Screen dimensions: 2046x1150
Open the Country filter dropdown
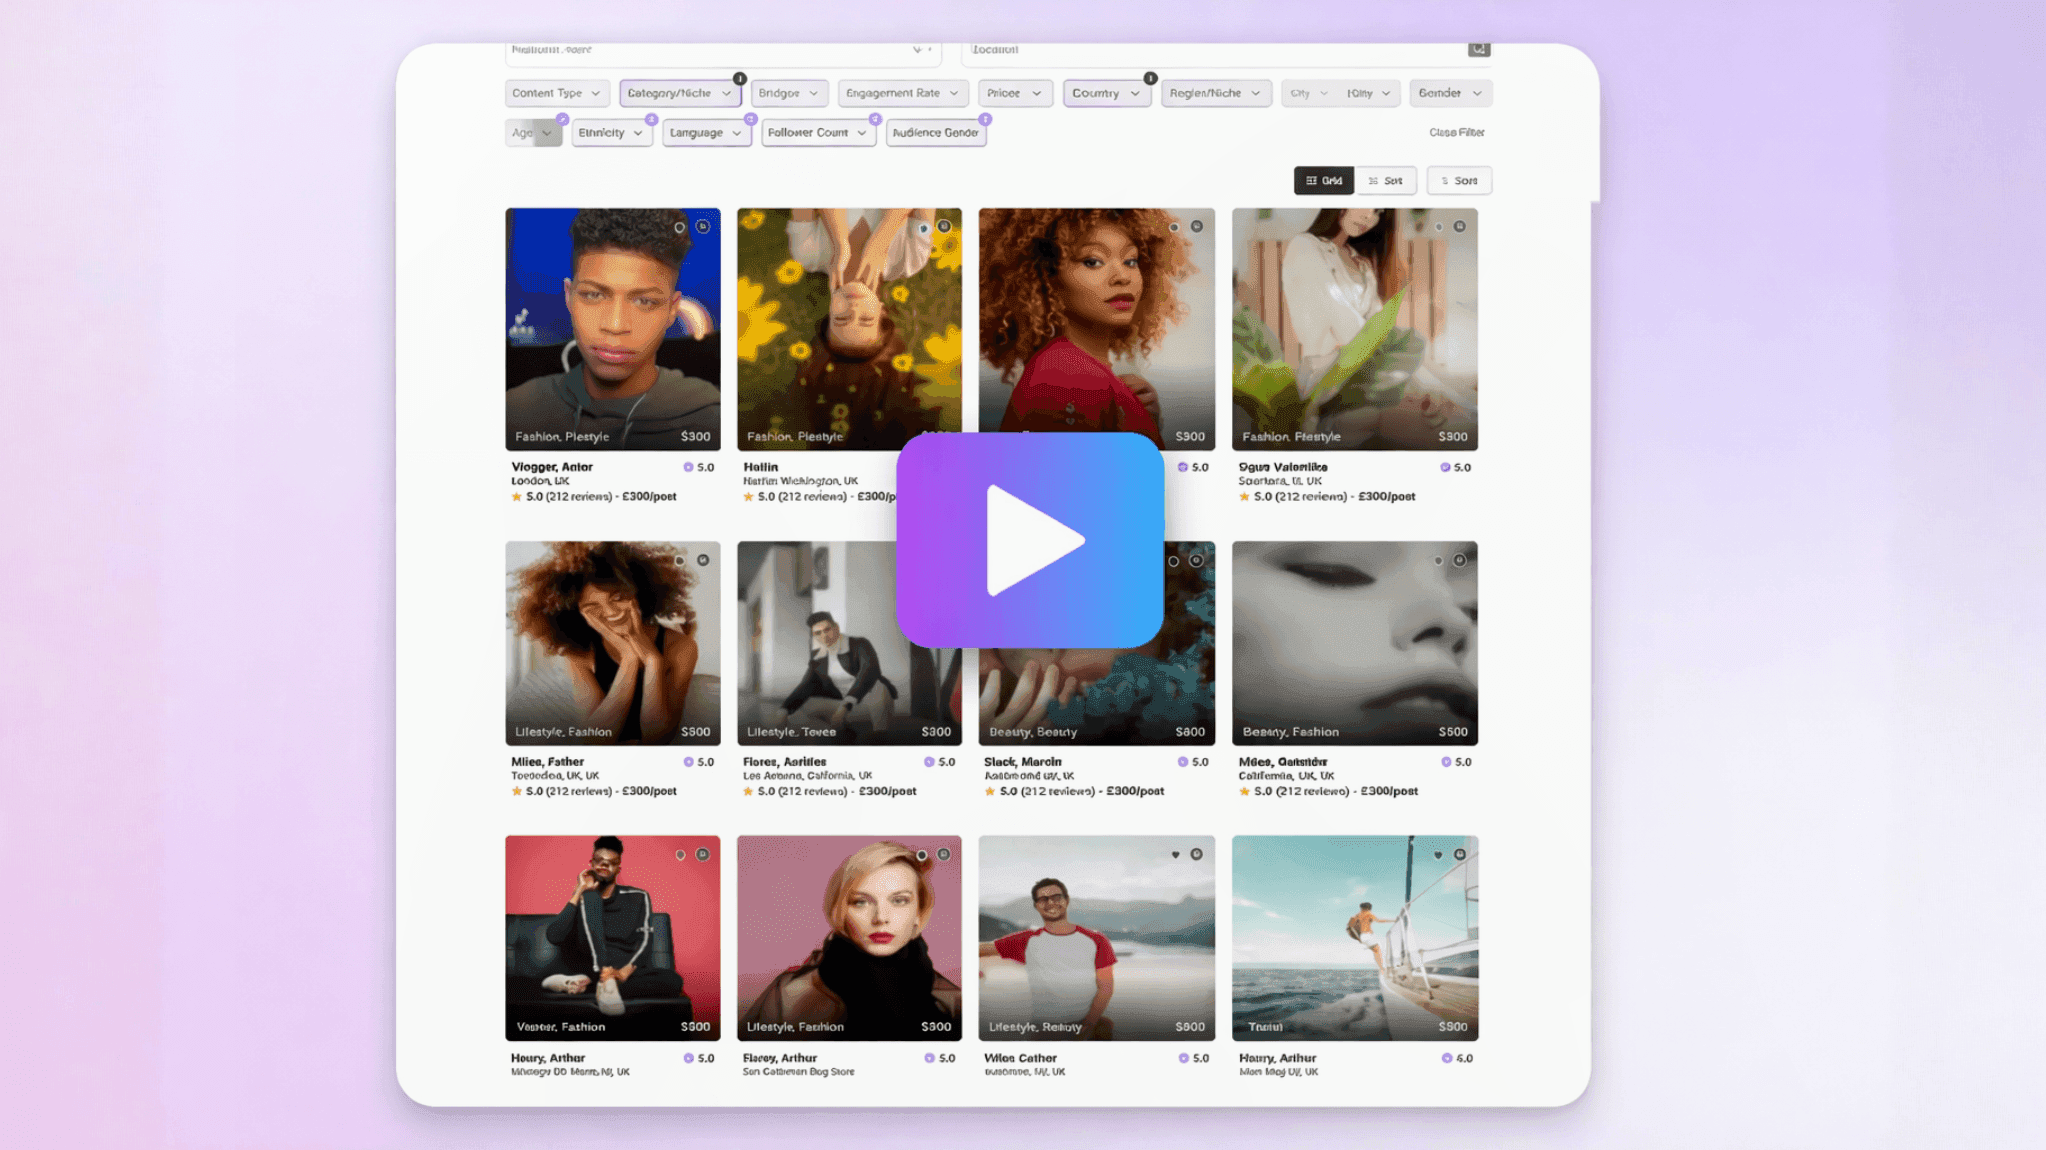pos(1105,93)
